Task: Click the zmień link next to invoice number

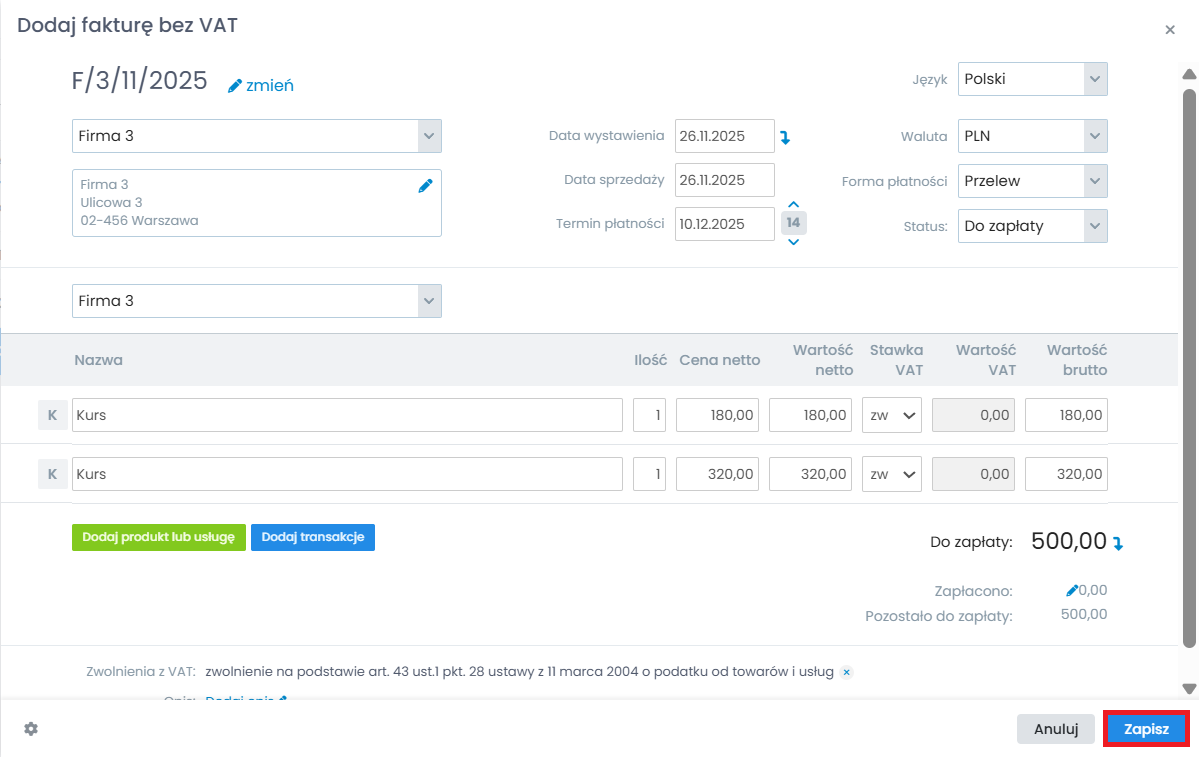Action: 261,86
